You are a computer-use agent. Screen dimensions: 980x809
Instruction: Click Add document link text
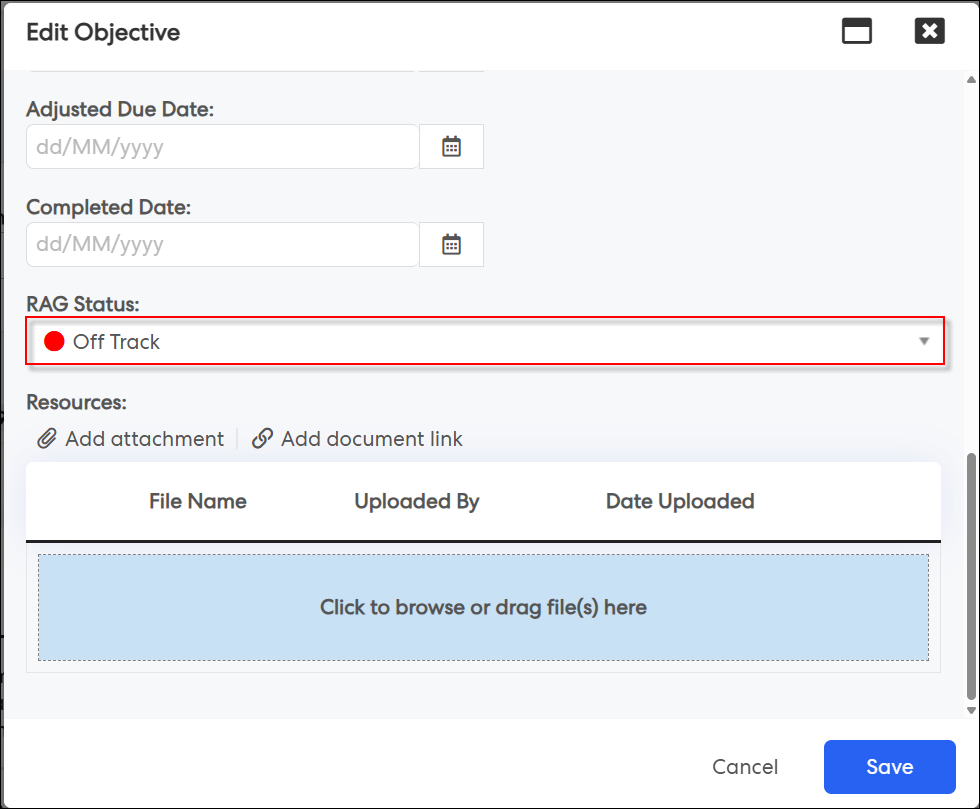(372, 439)
